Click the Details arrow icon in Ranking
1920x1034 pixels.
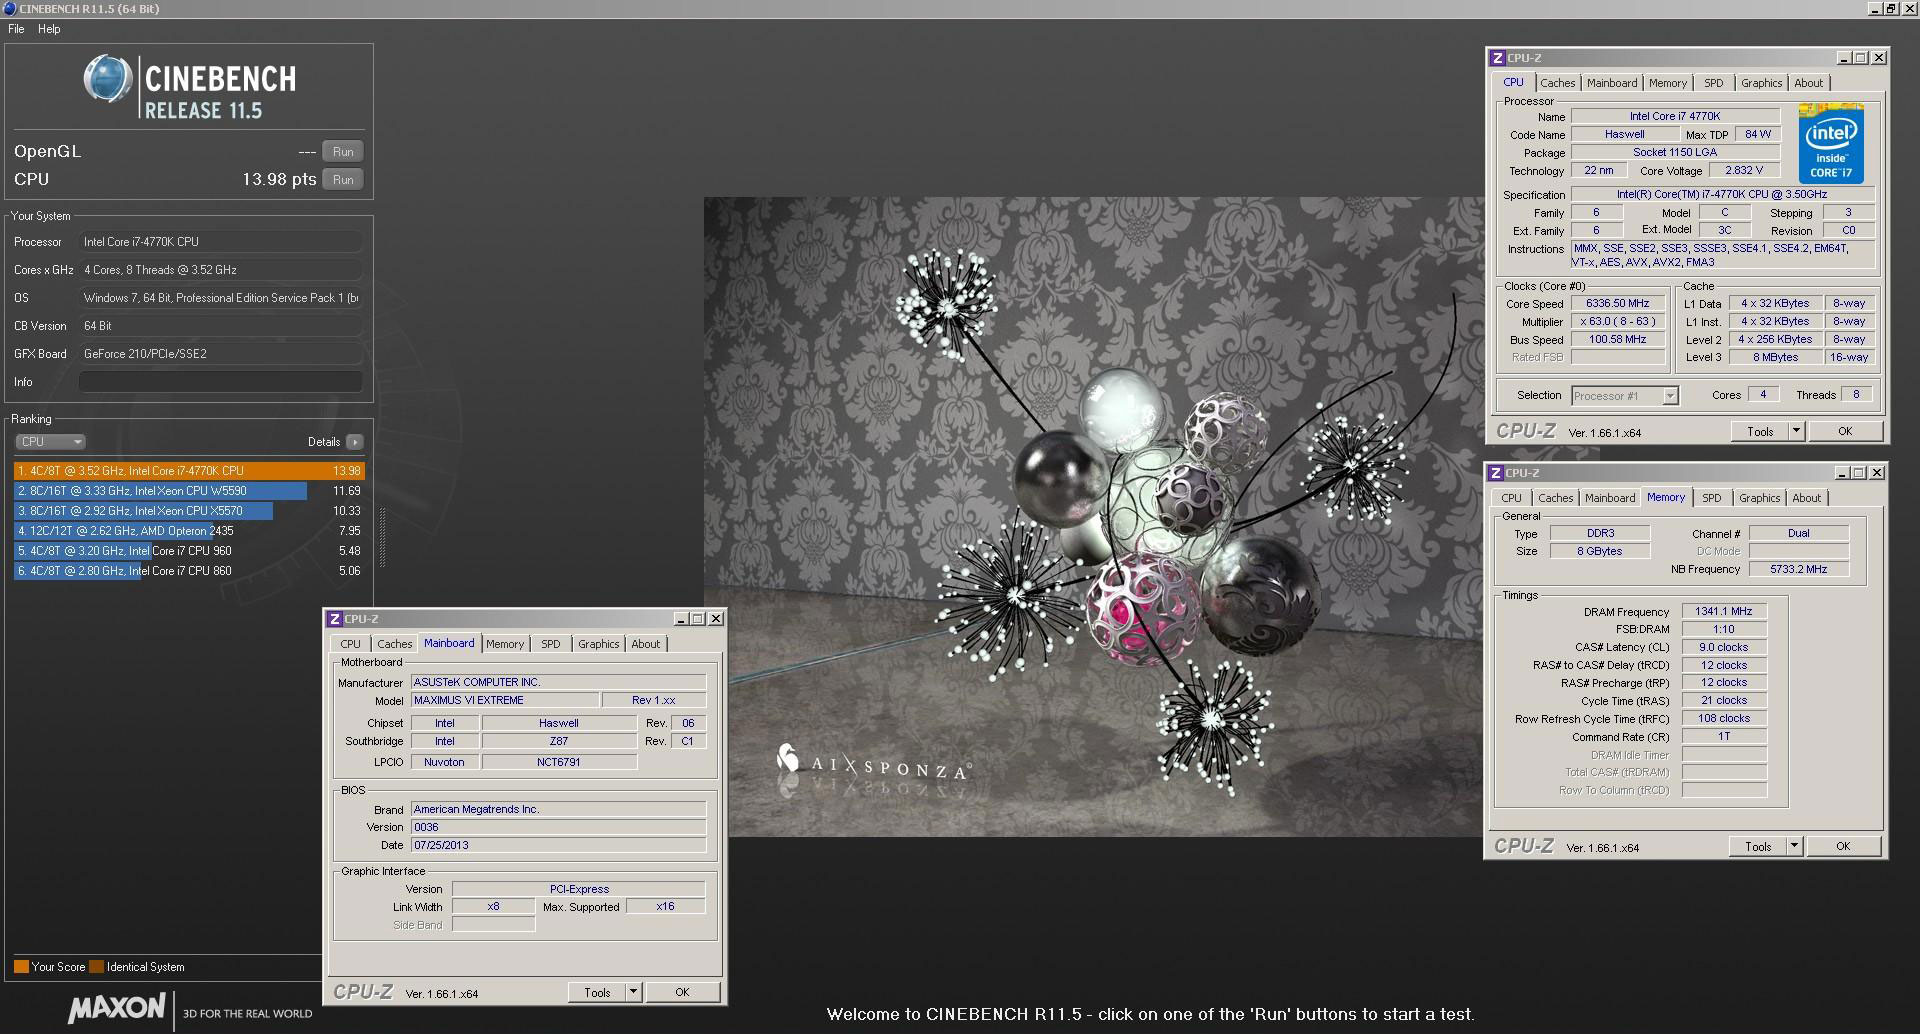(355, 442)
